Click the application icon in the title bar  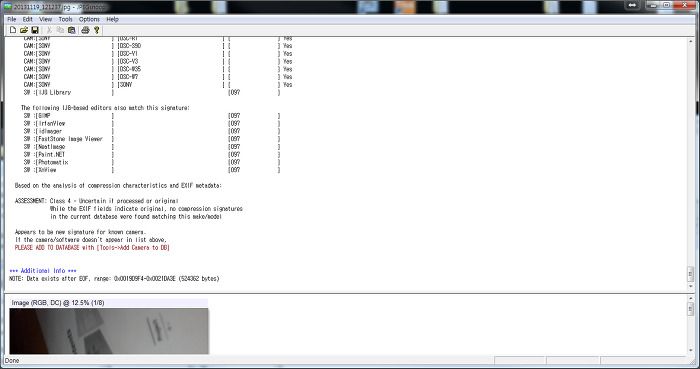8,6
